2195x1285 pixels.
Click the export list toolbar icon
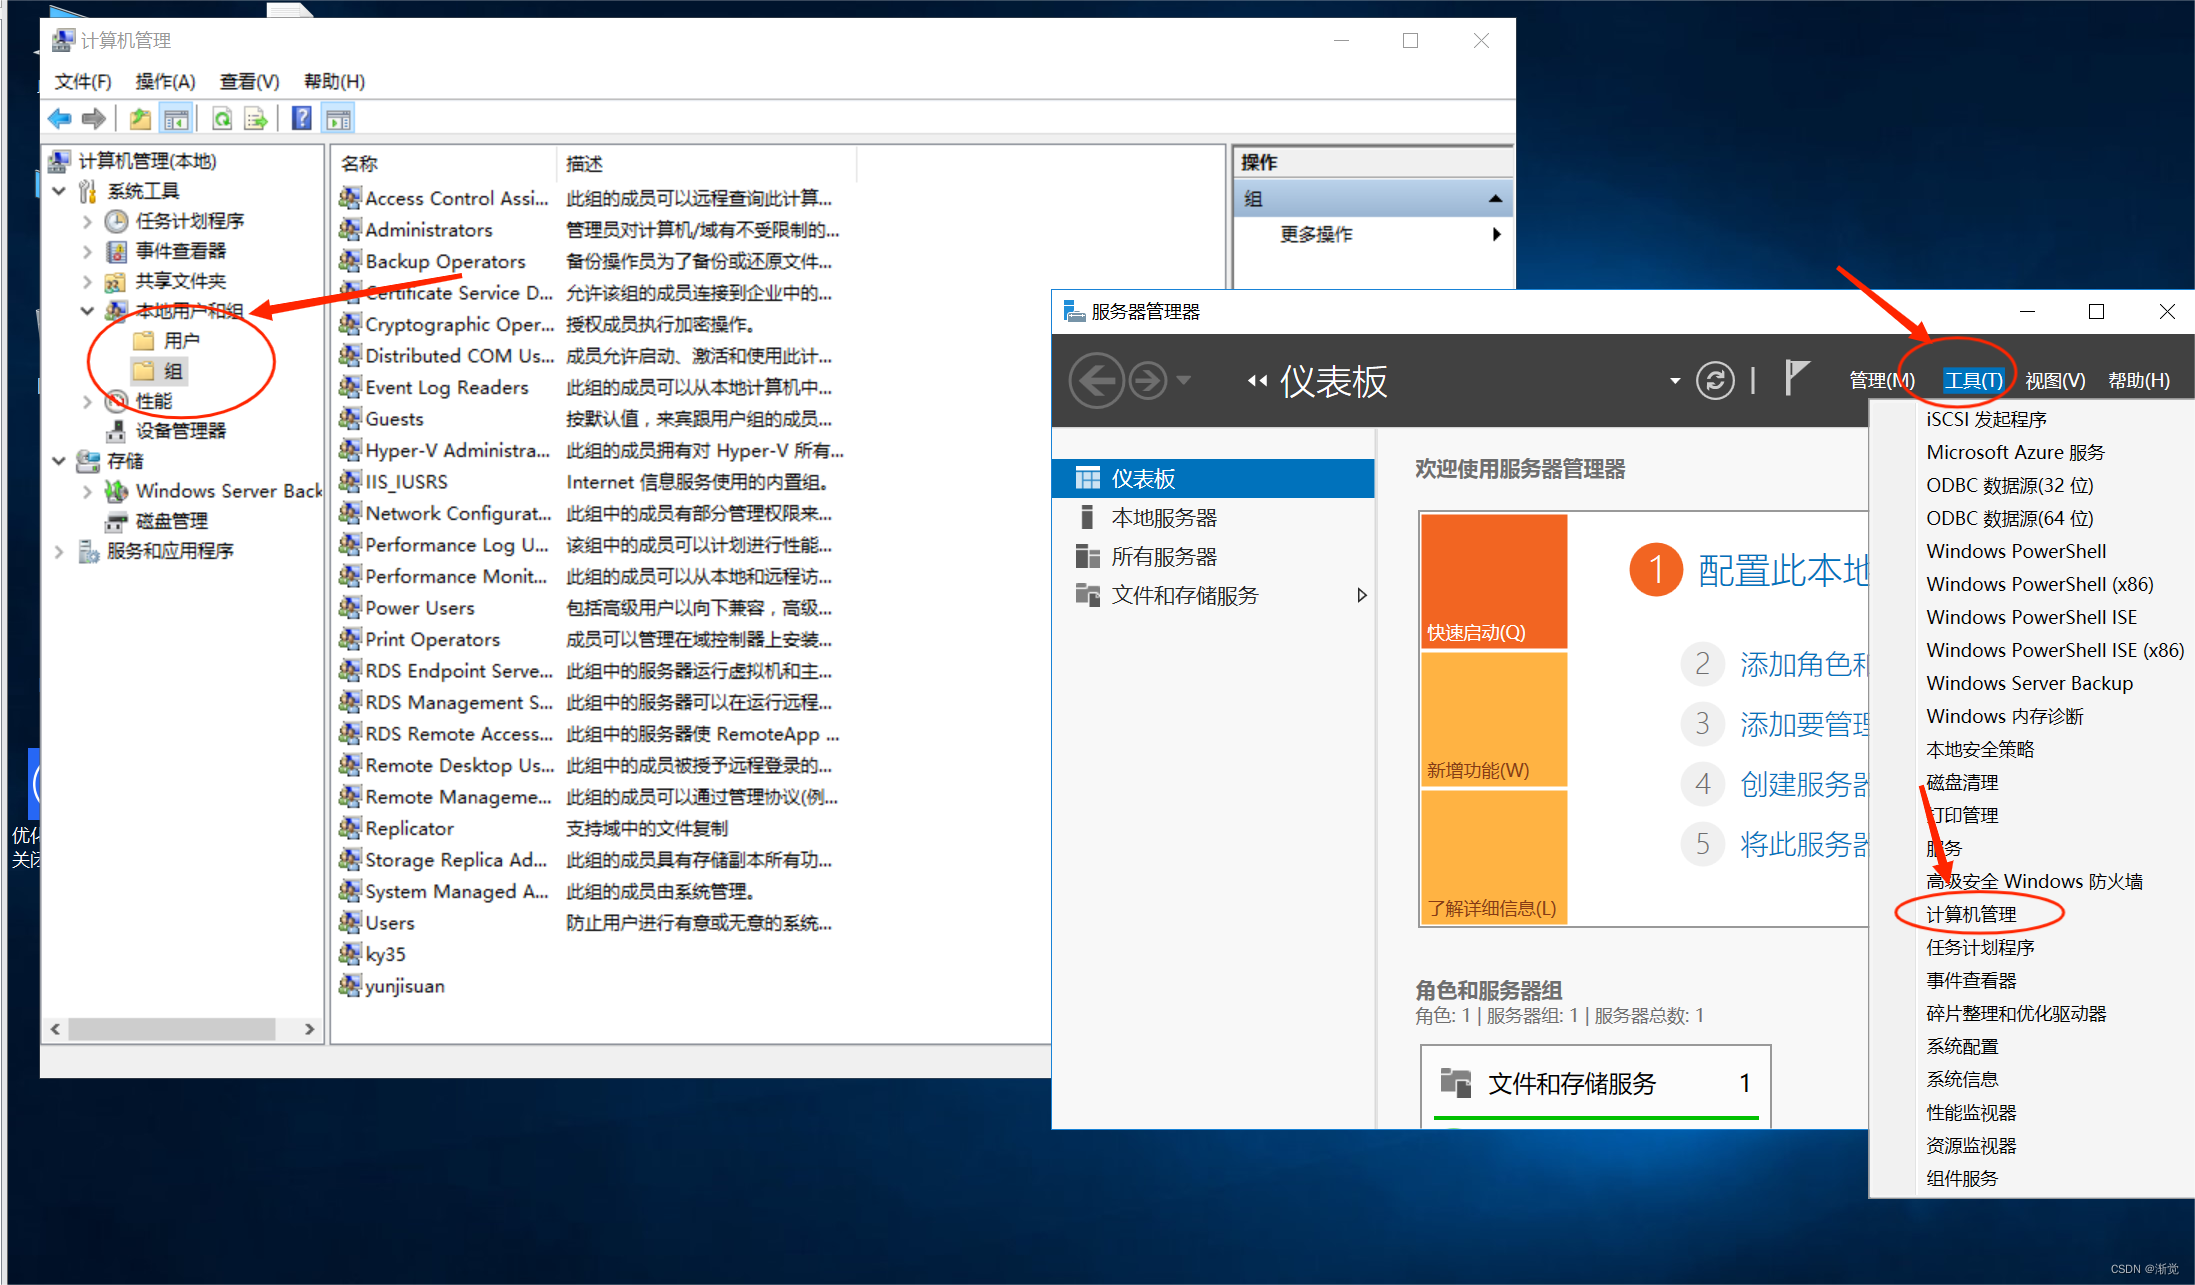[x=256, y=119]
